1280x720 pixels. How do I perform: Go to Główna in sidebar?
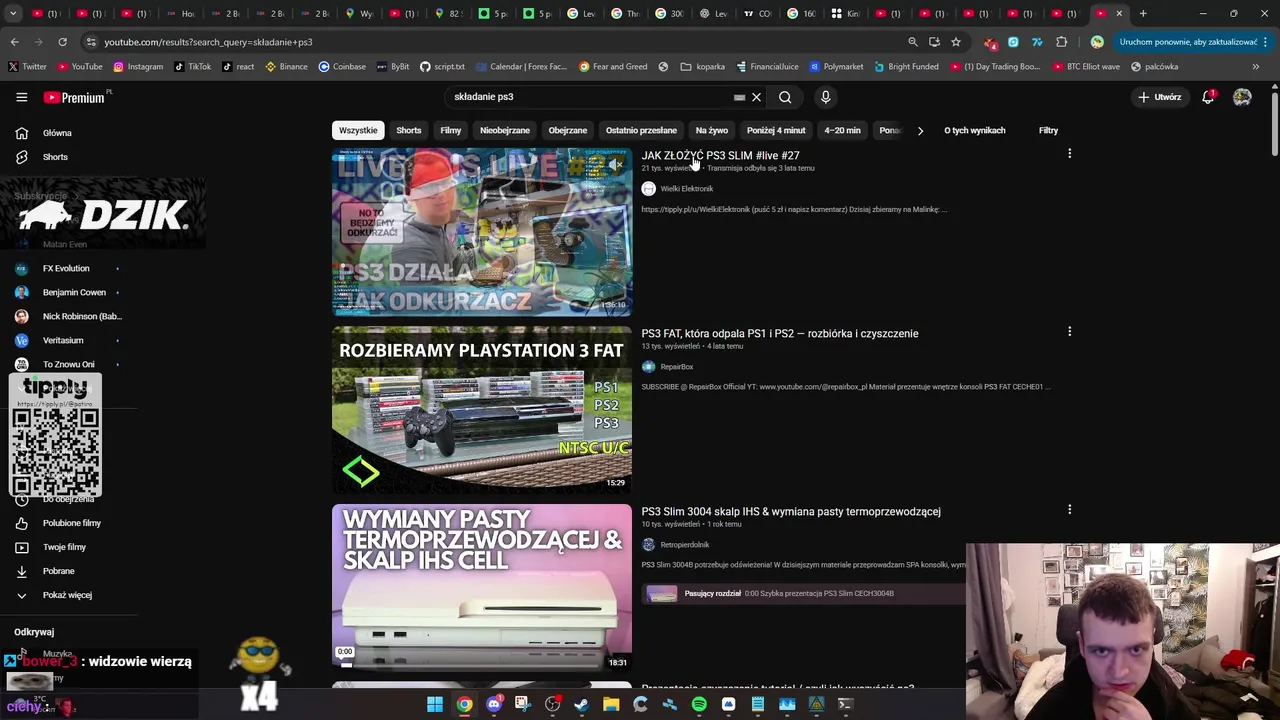[x=57, y=133]
